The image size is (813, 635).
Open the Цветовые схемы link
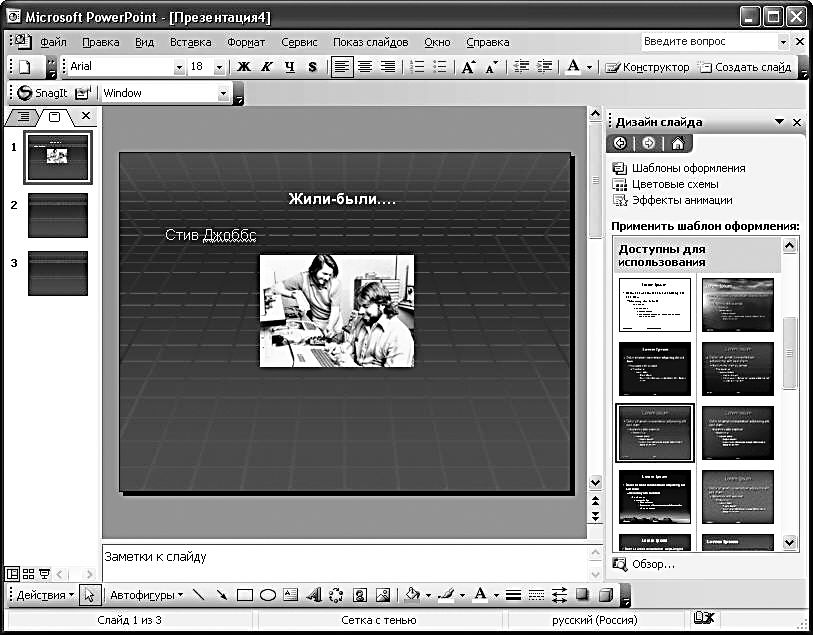click(x=674, y=184)
